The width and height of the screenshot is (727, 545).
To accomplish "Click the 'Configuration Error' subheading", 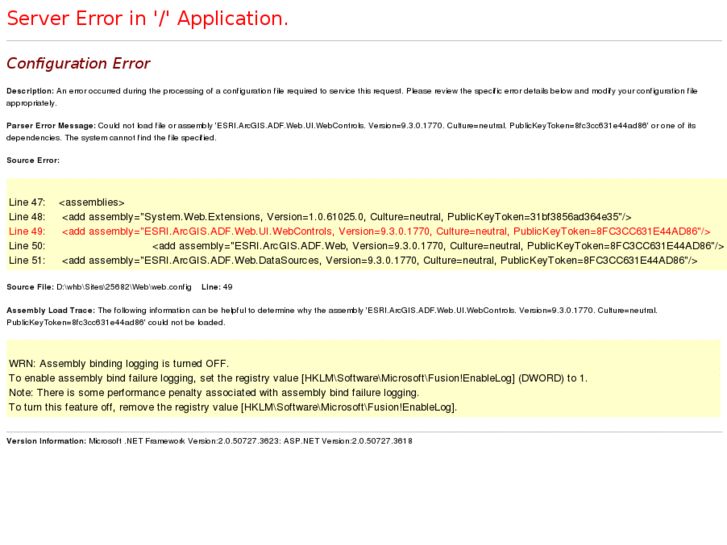I will coord(78,63).
